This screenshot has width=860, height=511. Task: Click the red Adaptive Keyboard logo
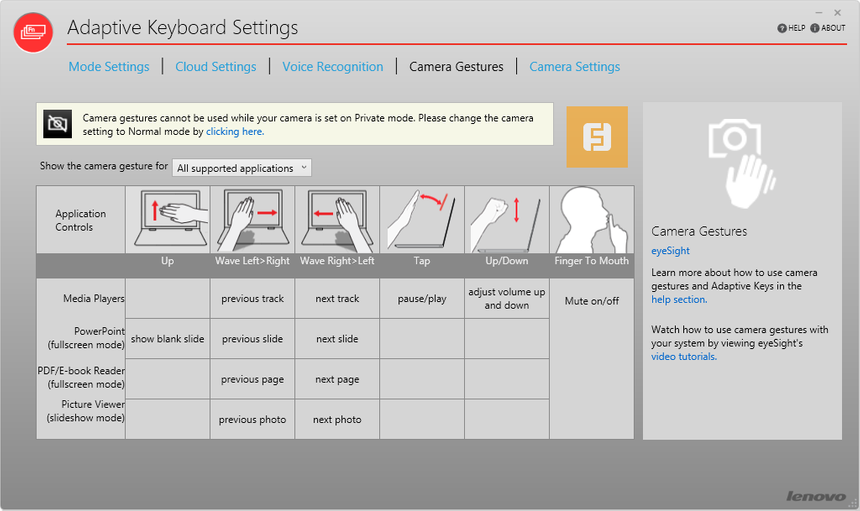33,32
